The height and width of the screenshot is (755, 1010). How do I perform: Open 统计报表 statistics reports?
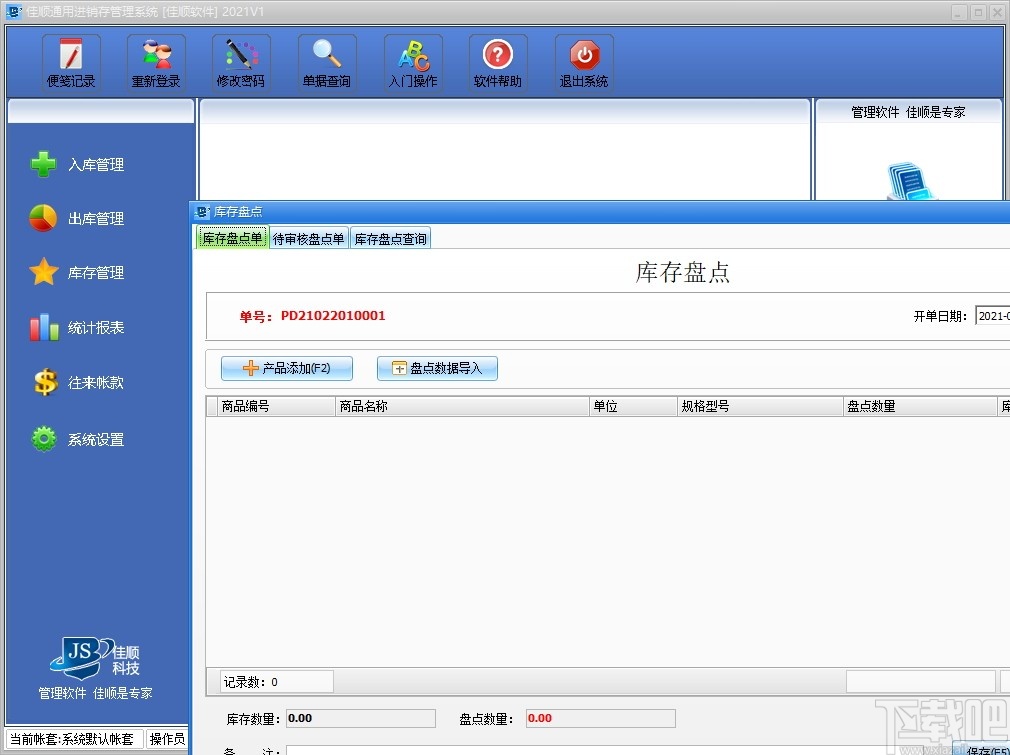pyautogui.click(x=98, y=328)
